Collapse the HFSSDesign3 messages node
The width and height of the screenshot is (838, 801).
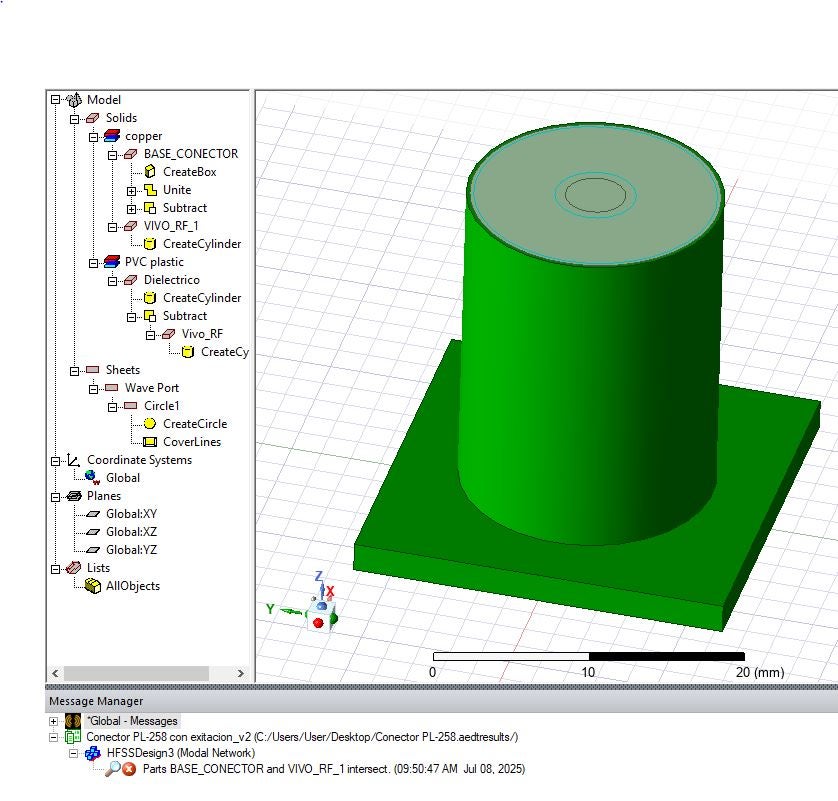[73, 753]
